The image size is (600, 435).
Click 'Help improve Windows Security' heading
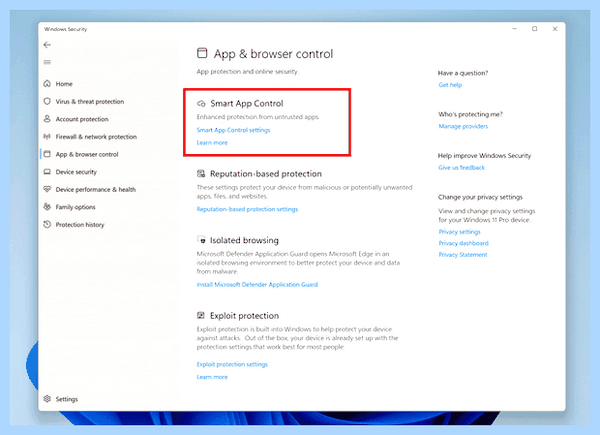point(484,156)
